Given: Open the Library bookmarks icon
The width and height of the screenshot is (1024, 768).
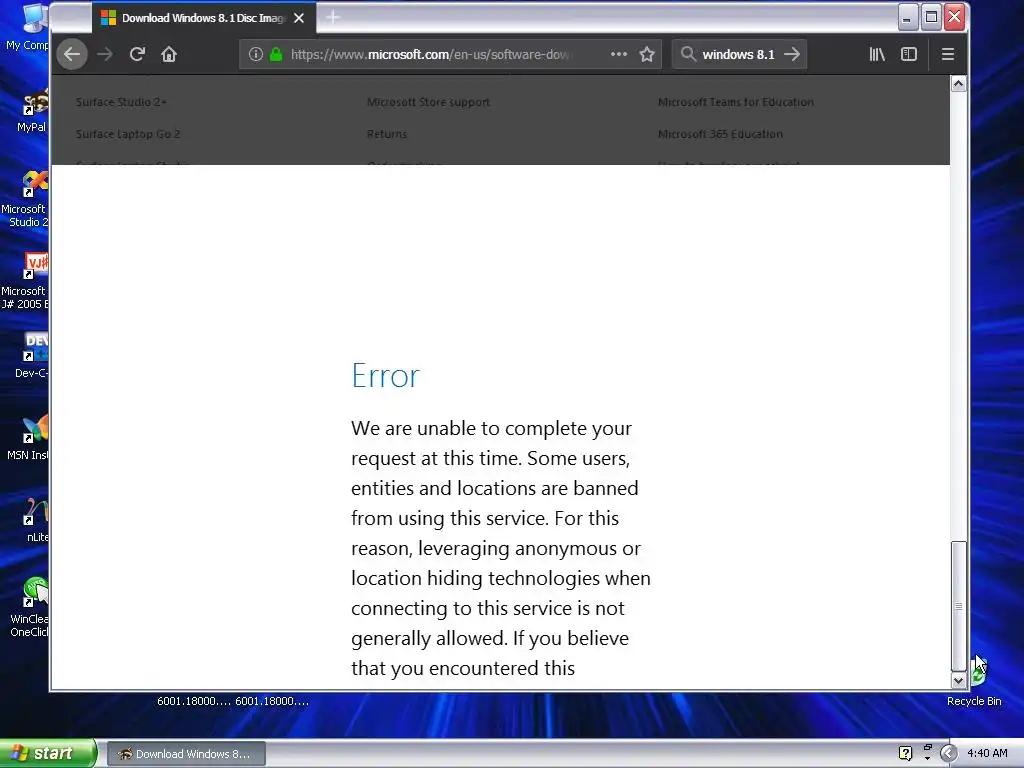Looking at the screenshot, I should 877,54.
